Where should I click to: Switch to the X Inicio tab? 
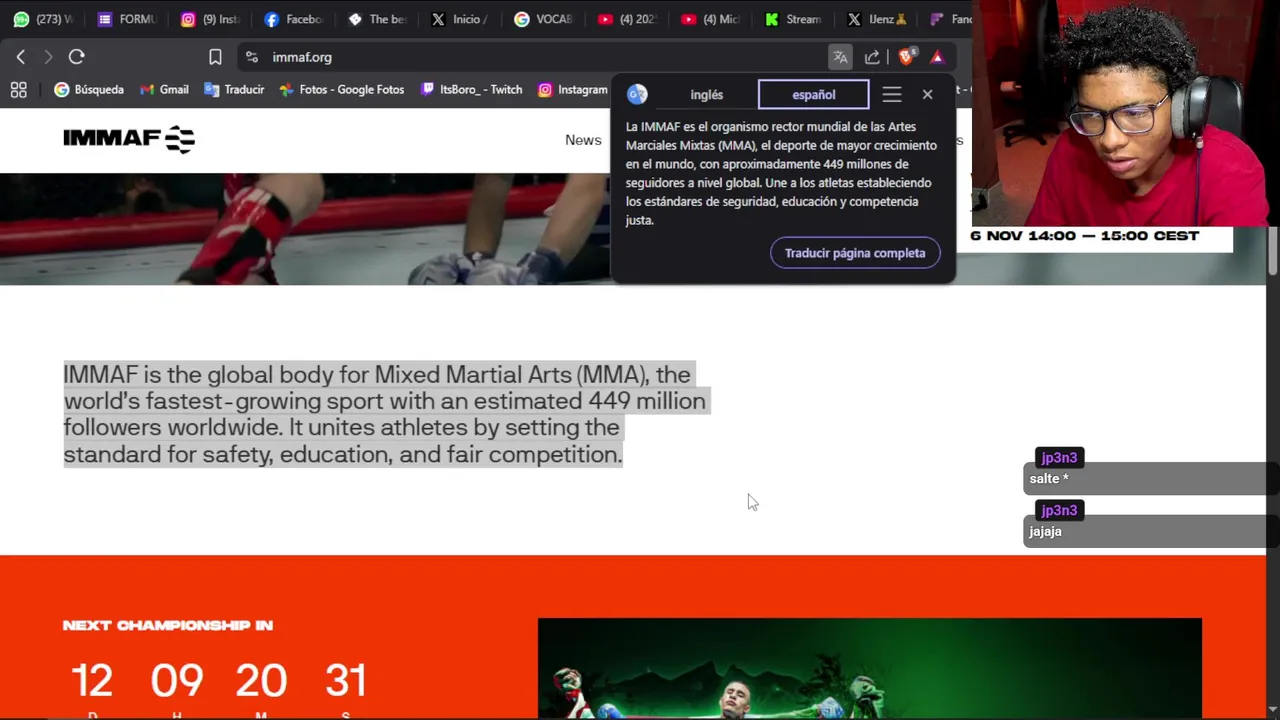459,19
